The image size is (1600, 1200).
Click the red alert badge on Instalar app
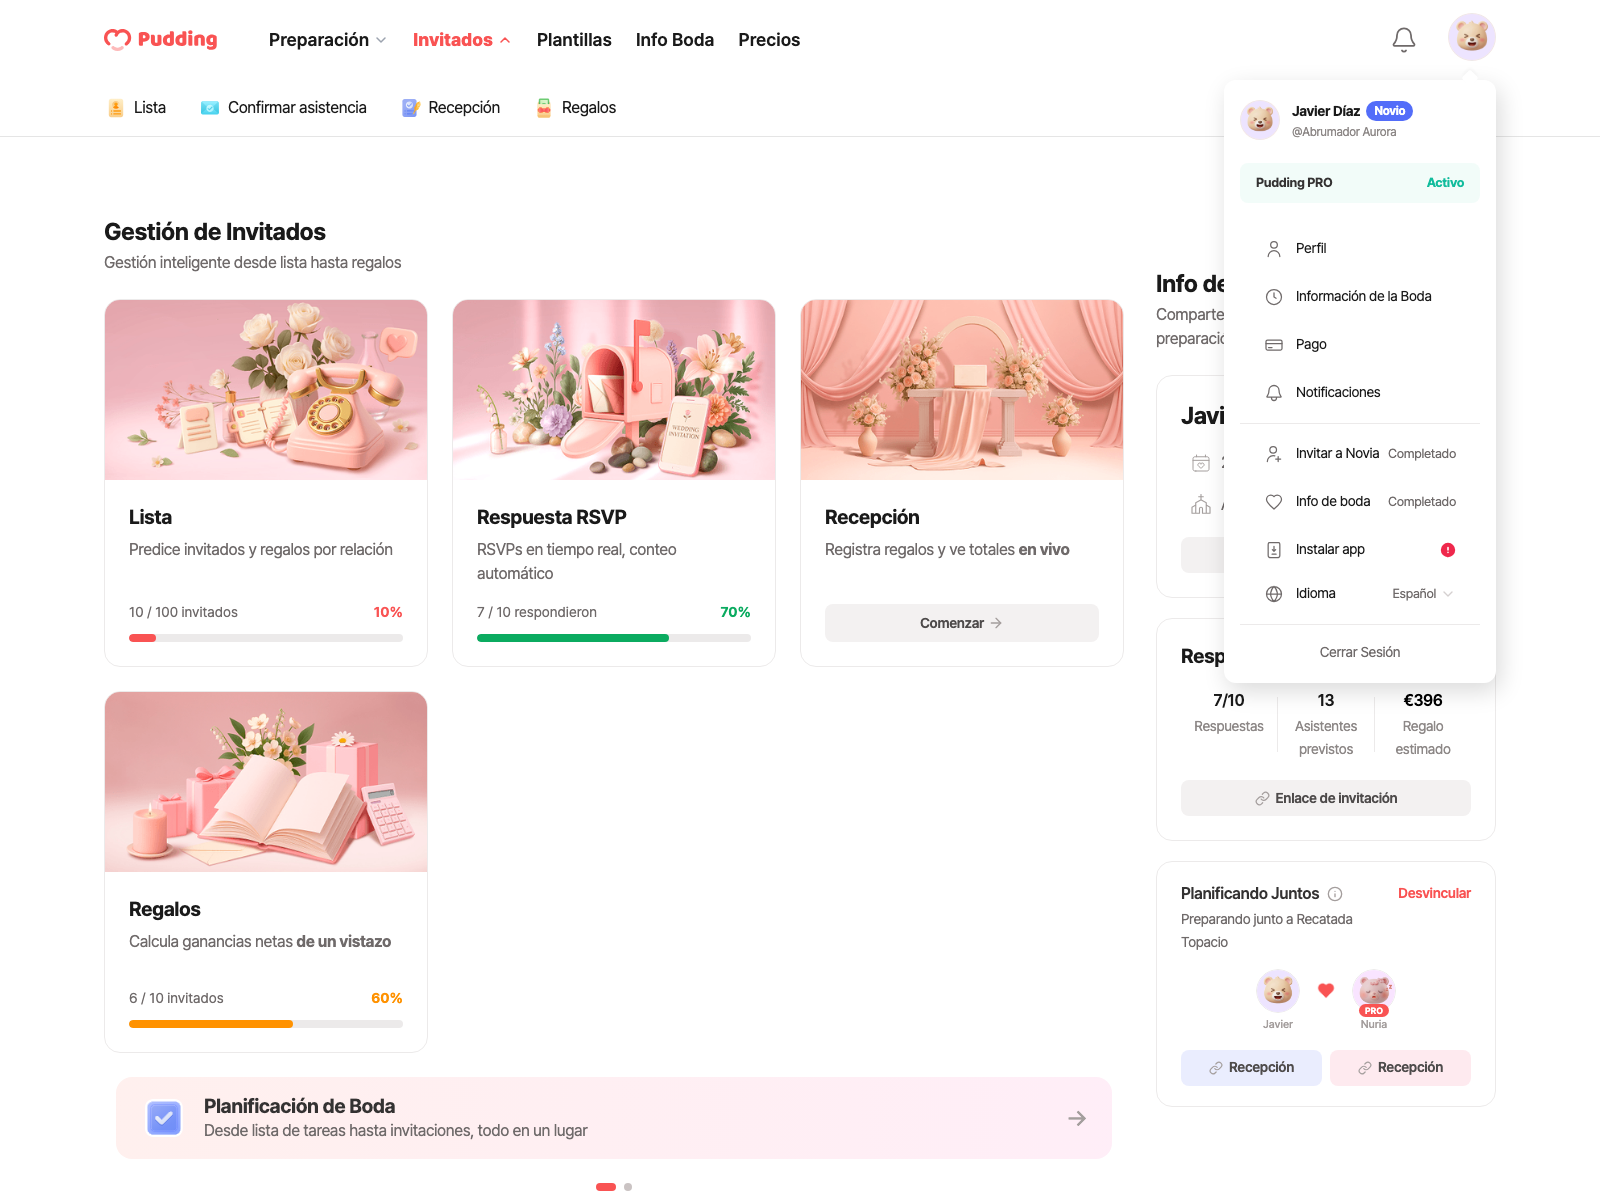click(1448, 550)
